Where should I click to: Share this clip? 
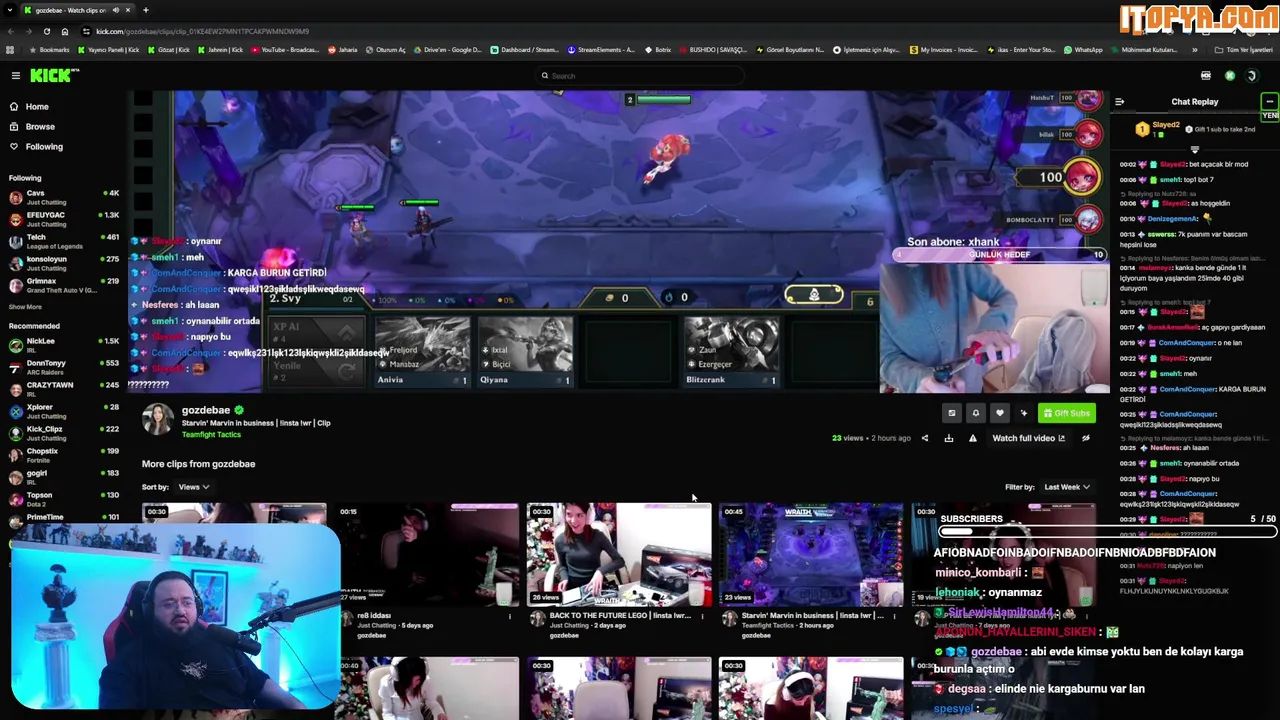pos(924,438)
